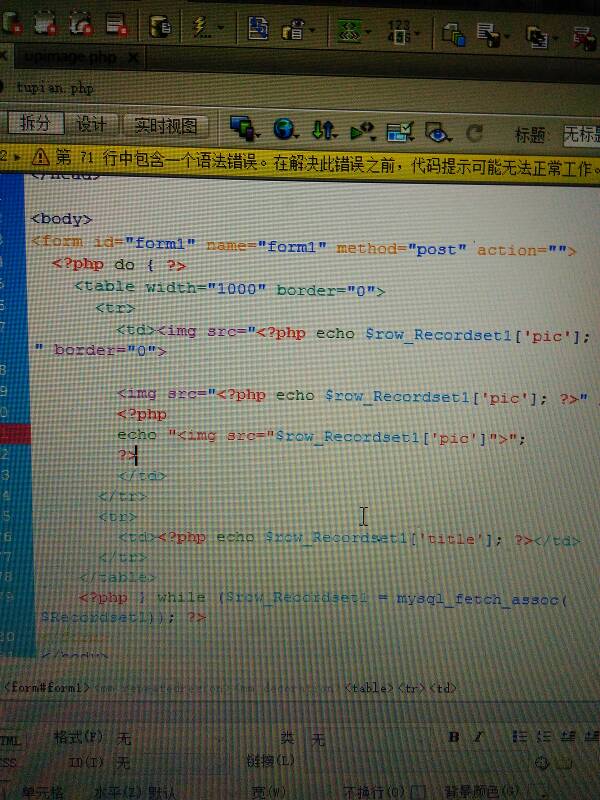This screenshot has width=600, height=800.
Task: Click the syntax error message in yellow bar
Action: 327,164
